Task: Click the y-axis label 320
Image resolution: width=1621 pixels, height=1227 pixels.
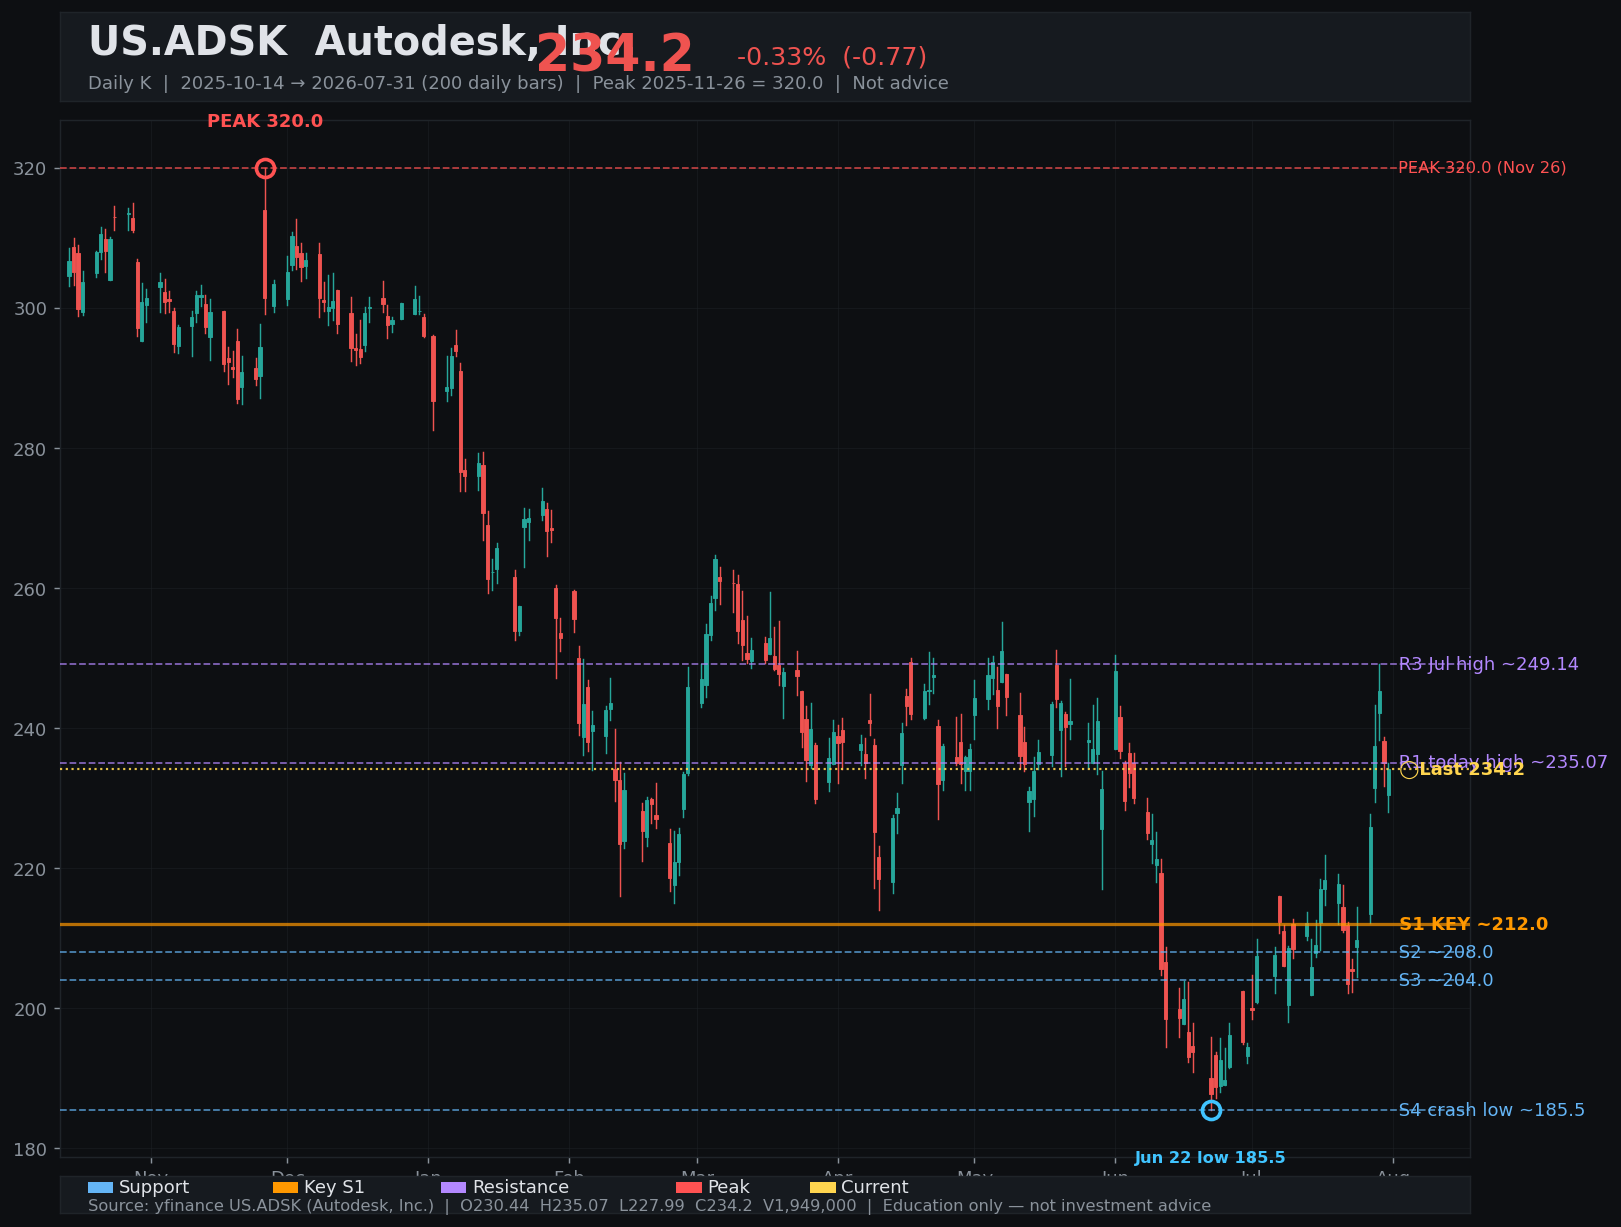Action: (30, 168)
